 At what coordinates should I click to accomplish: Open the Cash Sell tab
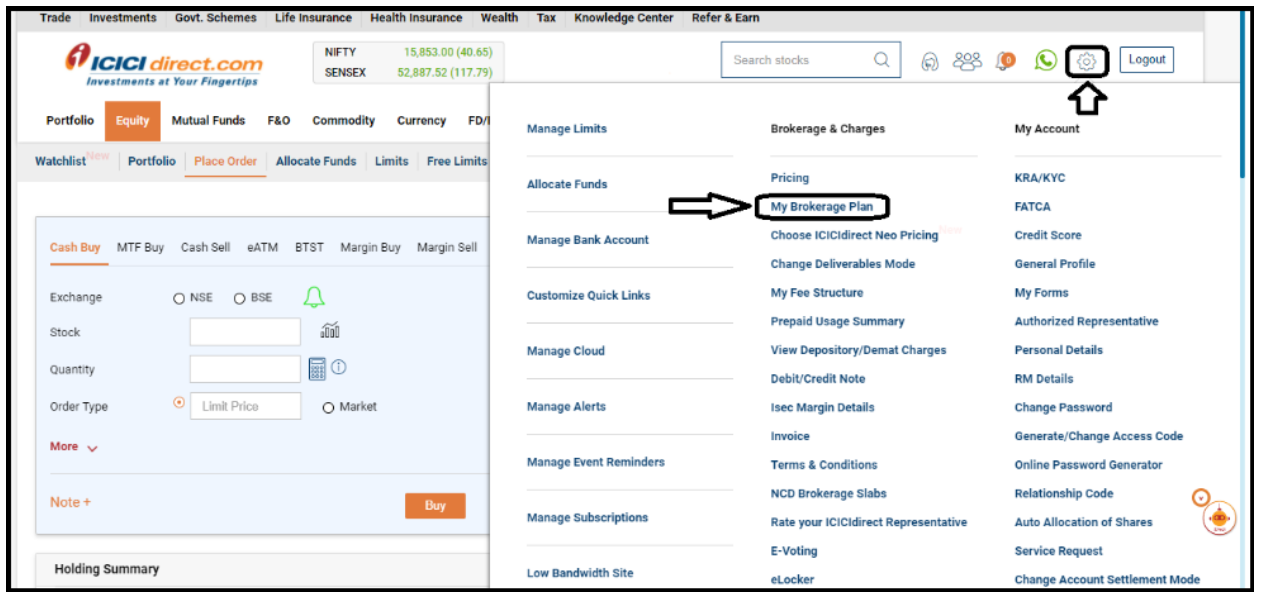205,247
